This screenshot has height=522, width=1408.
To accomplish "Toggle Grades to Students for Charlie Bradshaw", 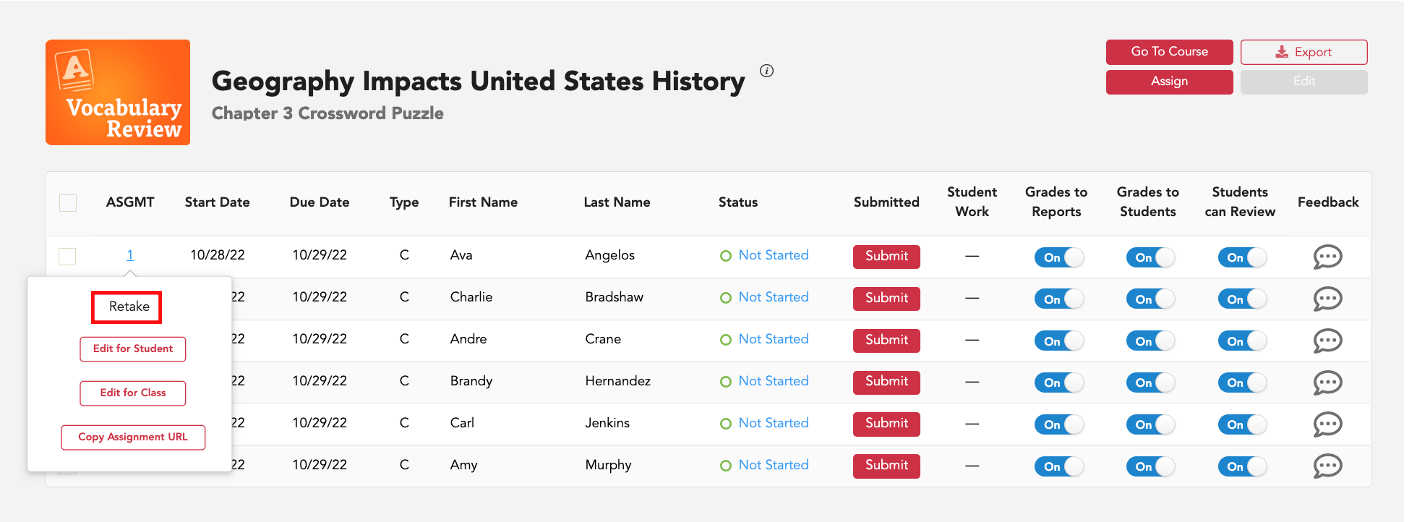I will (1151, 300).
